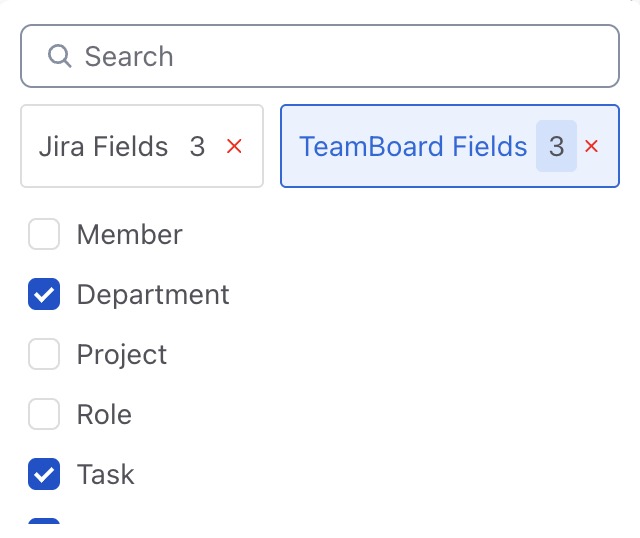Check the Role checkbox
Screen dimensions: 640x538
pos(44,415)
